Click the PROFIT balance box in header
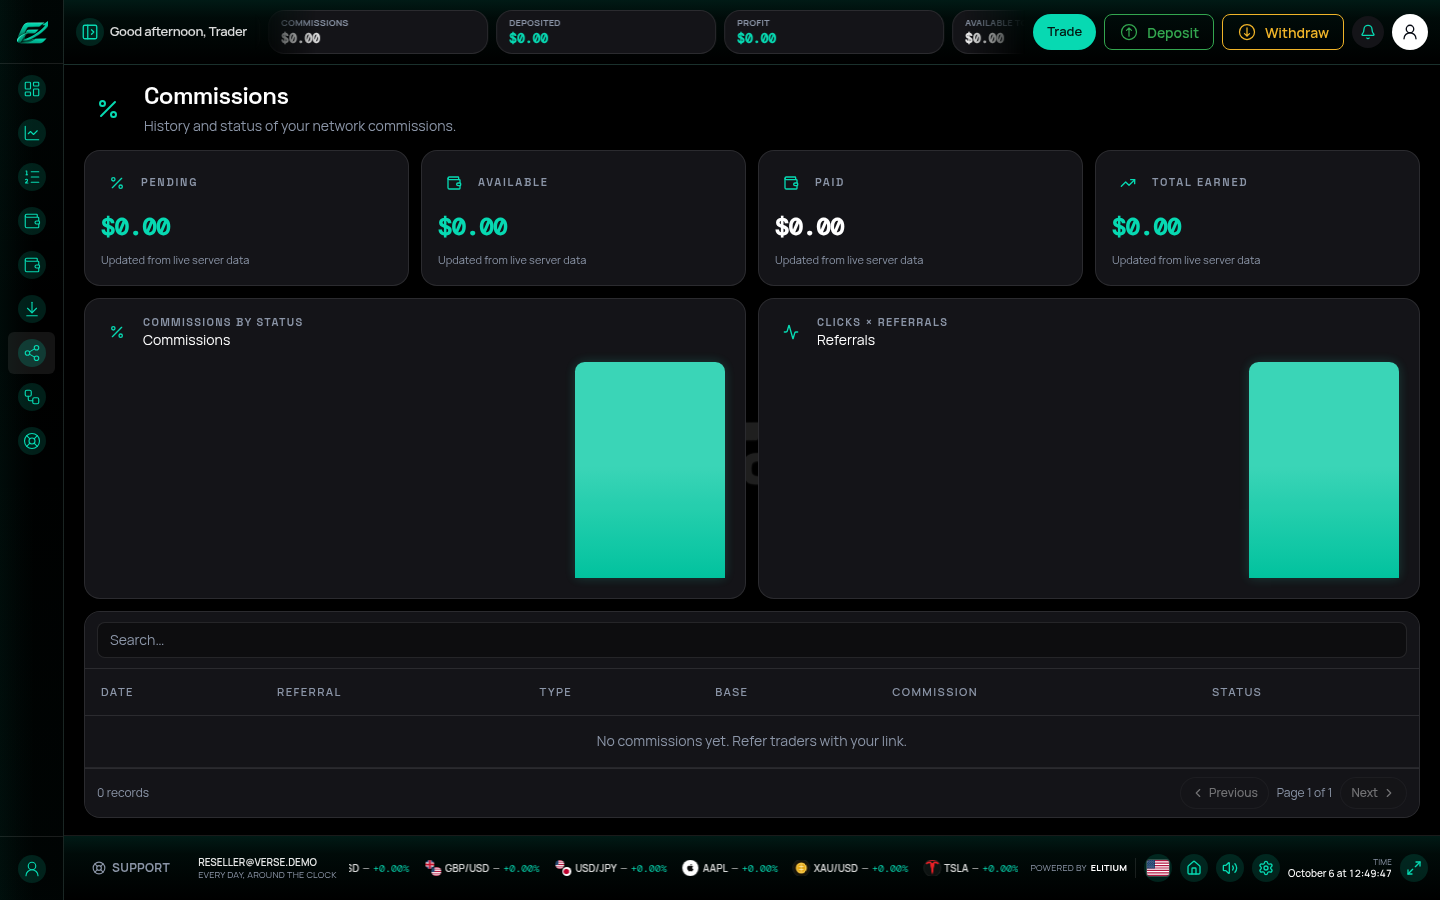The image size is (1440, 900). click(834, 32)
